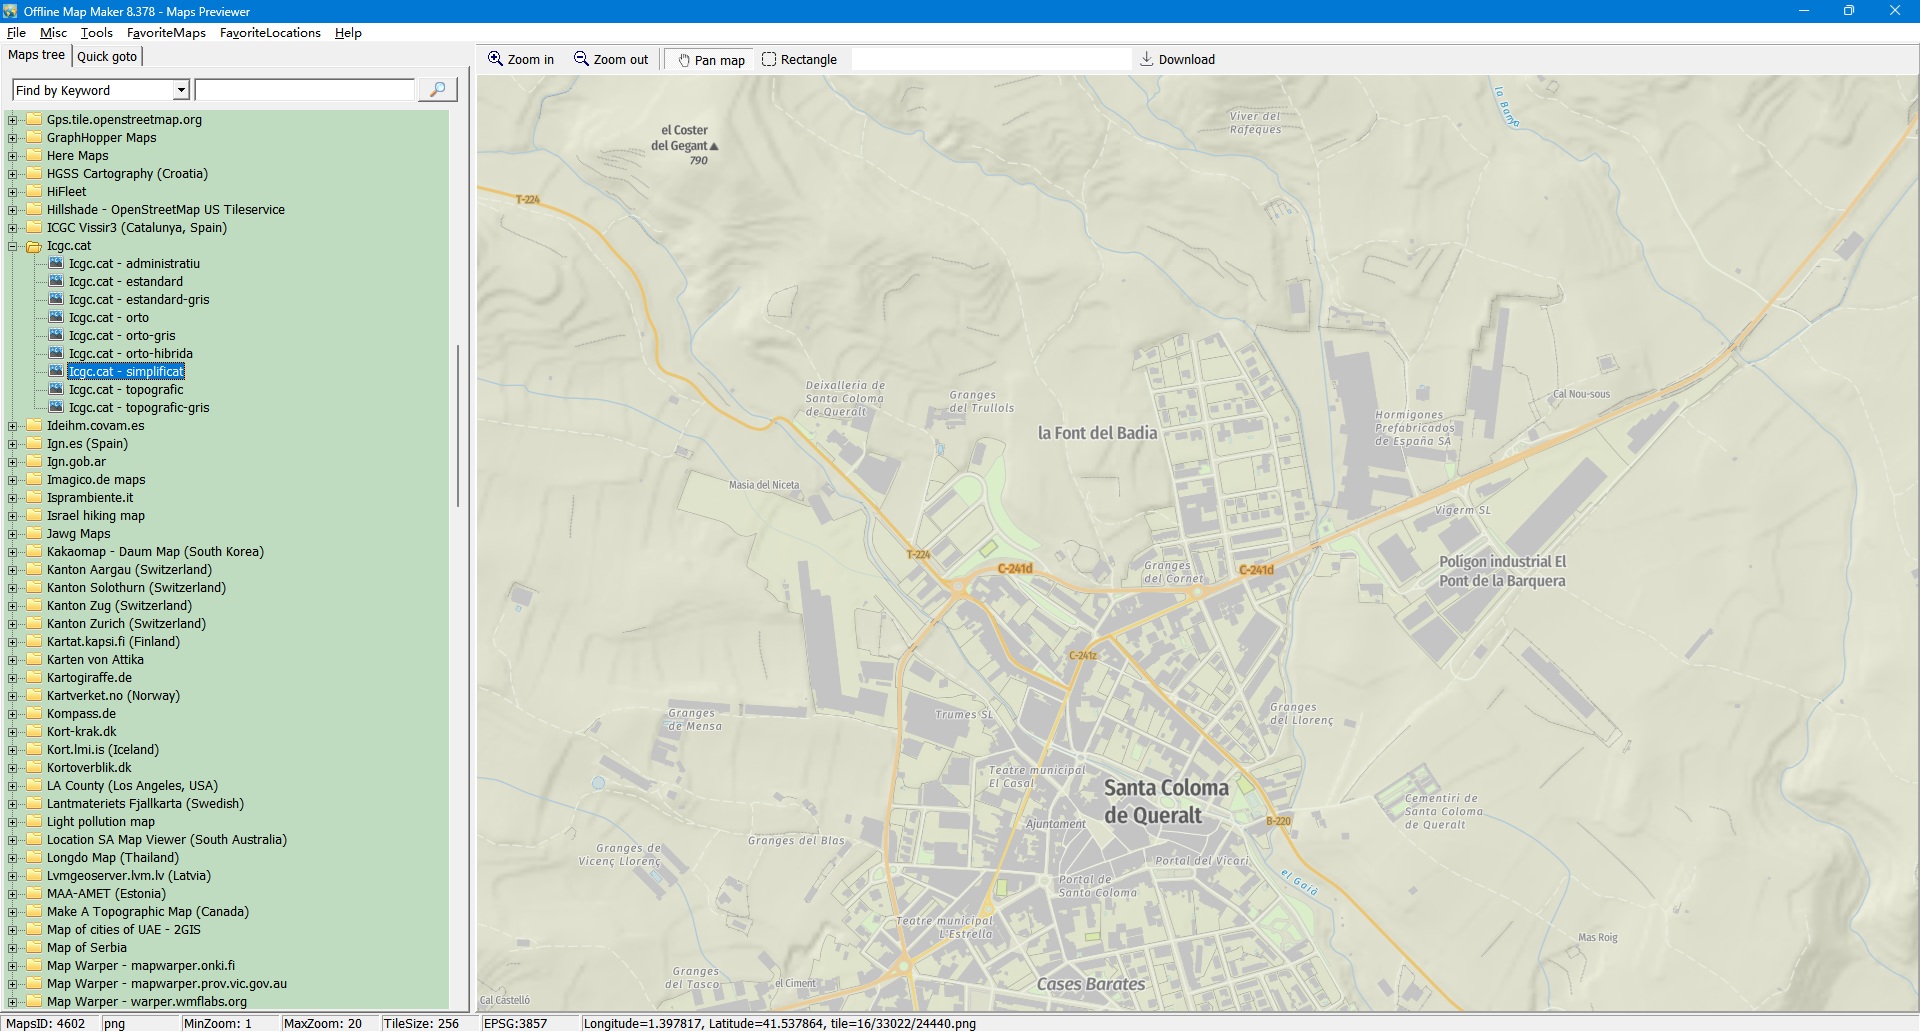The image size is (1920, 1032).
Task: Click the keyword search text field
Action: [x=305, y=91]
